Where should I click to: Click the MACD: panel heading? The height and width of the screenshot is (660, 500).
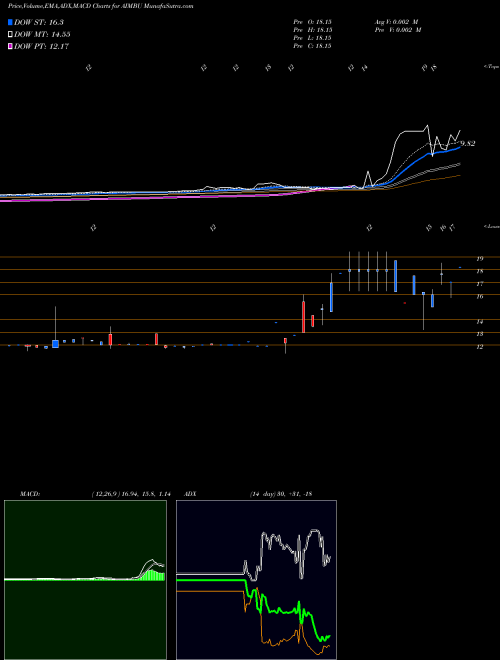[x=29, y=494]
